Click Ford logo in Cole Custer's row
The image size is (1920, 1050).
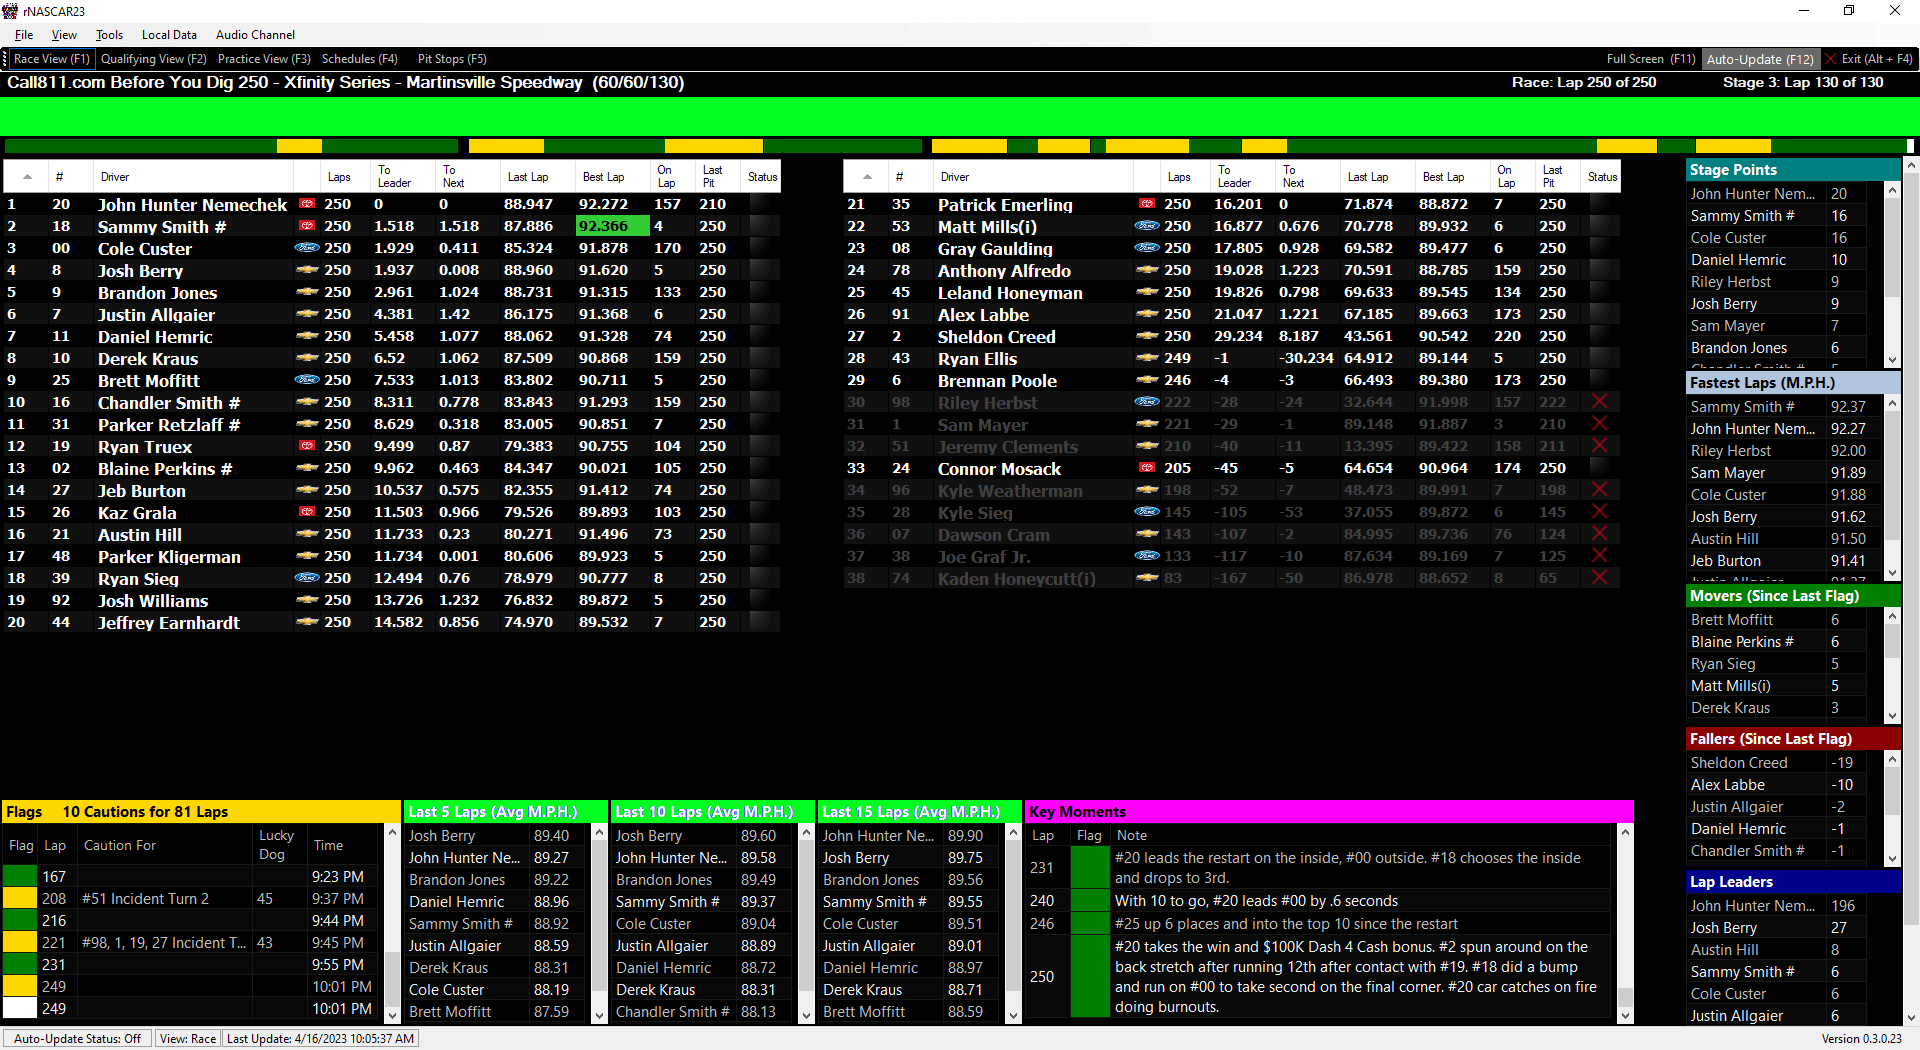(307, 248)
